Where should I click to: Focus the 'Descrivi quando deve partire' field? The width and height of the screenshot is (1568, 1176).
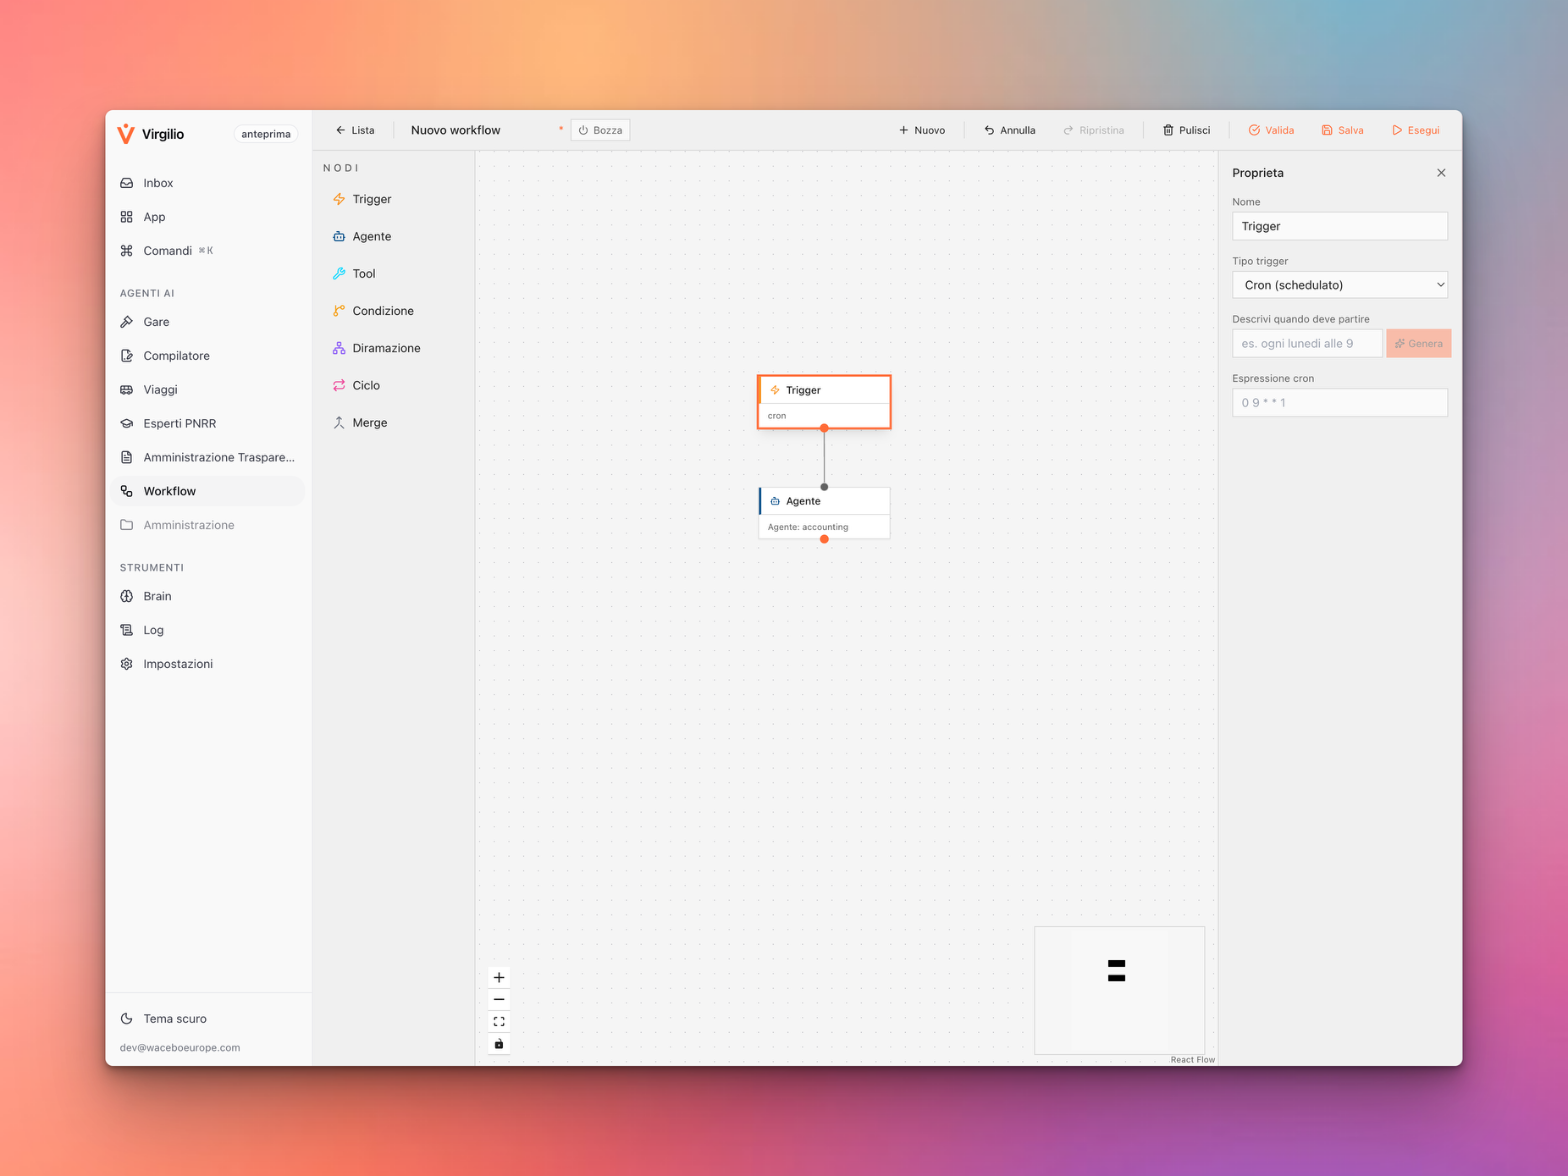(x=1307, y=343)
